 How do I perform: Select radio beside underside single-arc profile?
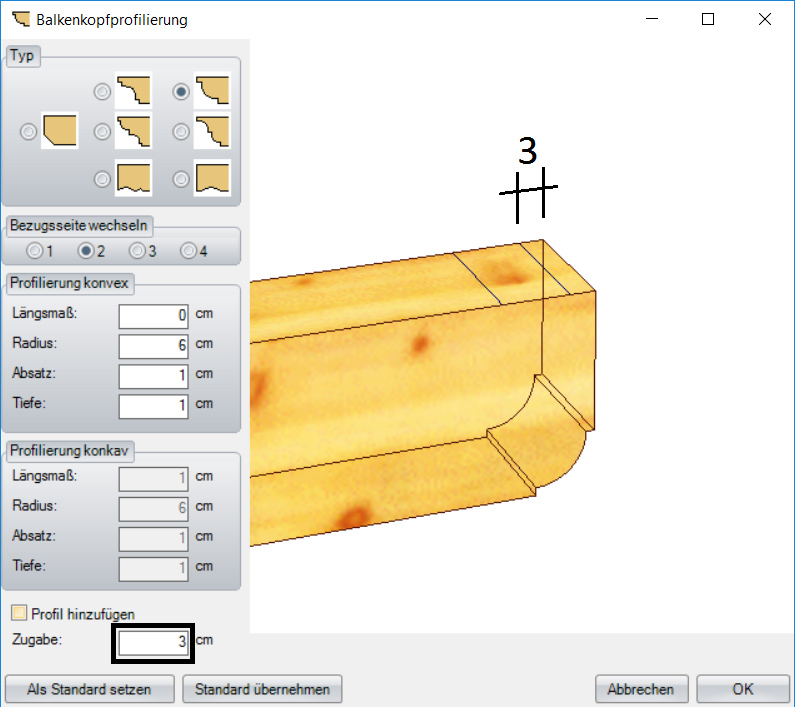click(x=181, y=179)
